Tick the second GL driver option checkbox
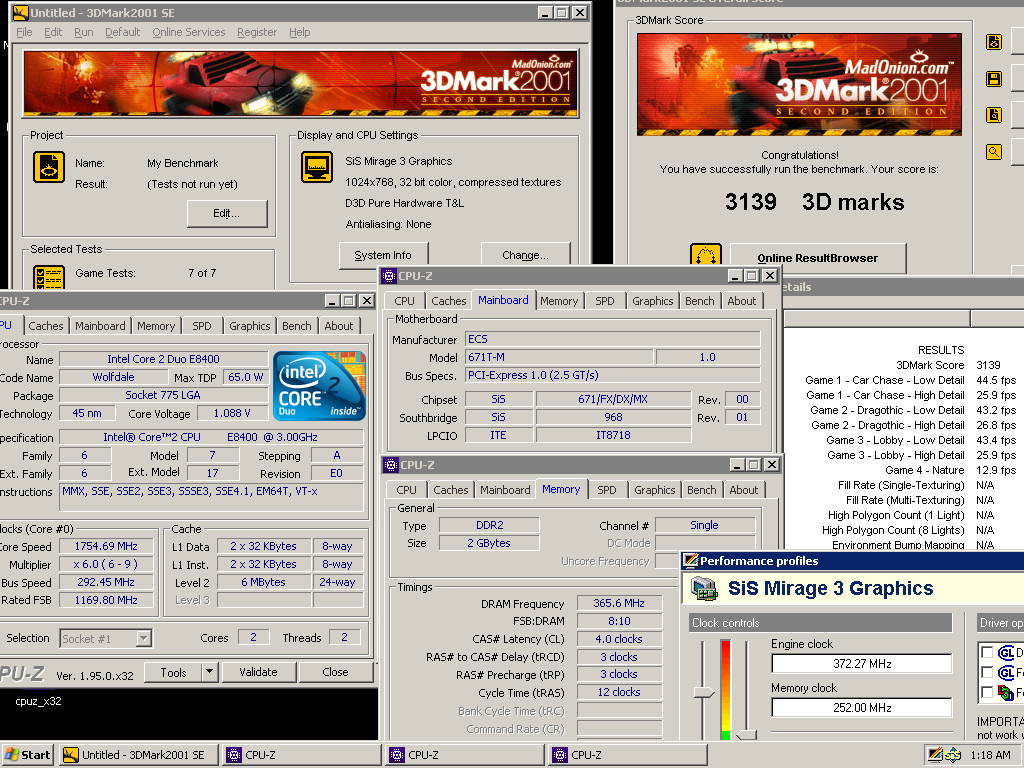This screenshot has height=768, width=1024. pyautogui.click(x=987, y=672)
